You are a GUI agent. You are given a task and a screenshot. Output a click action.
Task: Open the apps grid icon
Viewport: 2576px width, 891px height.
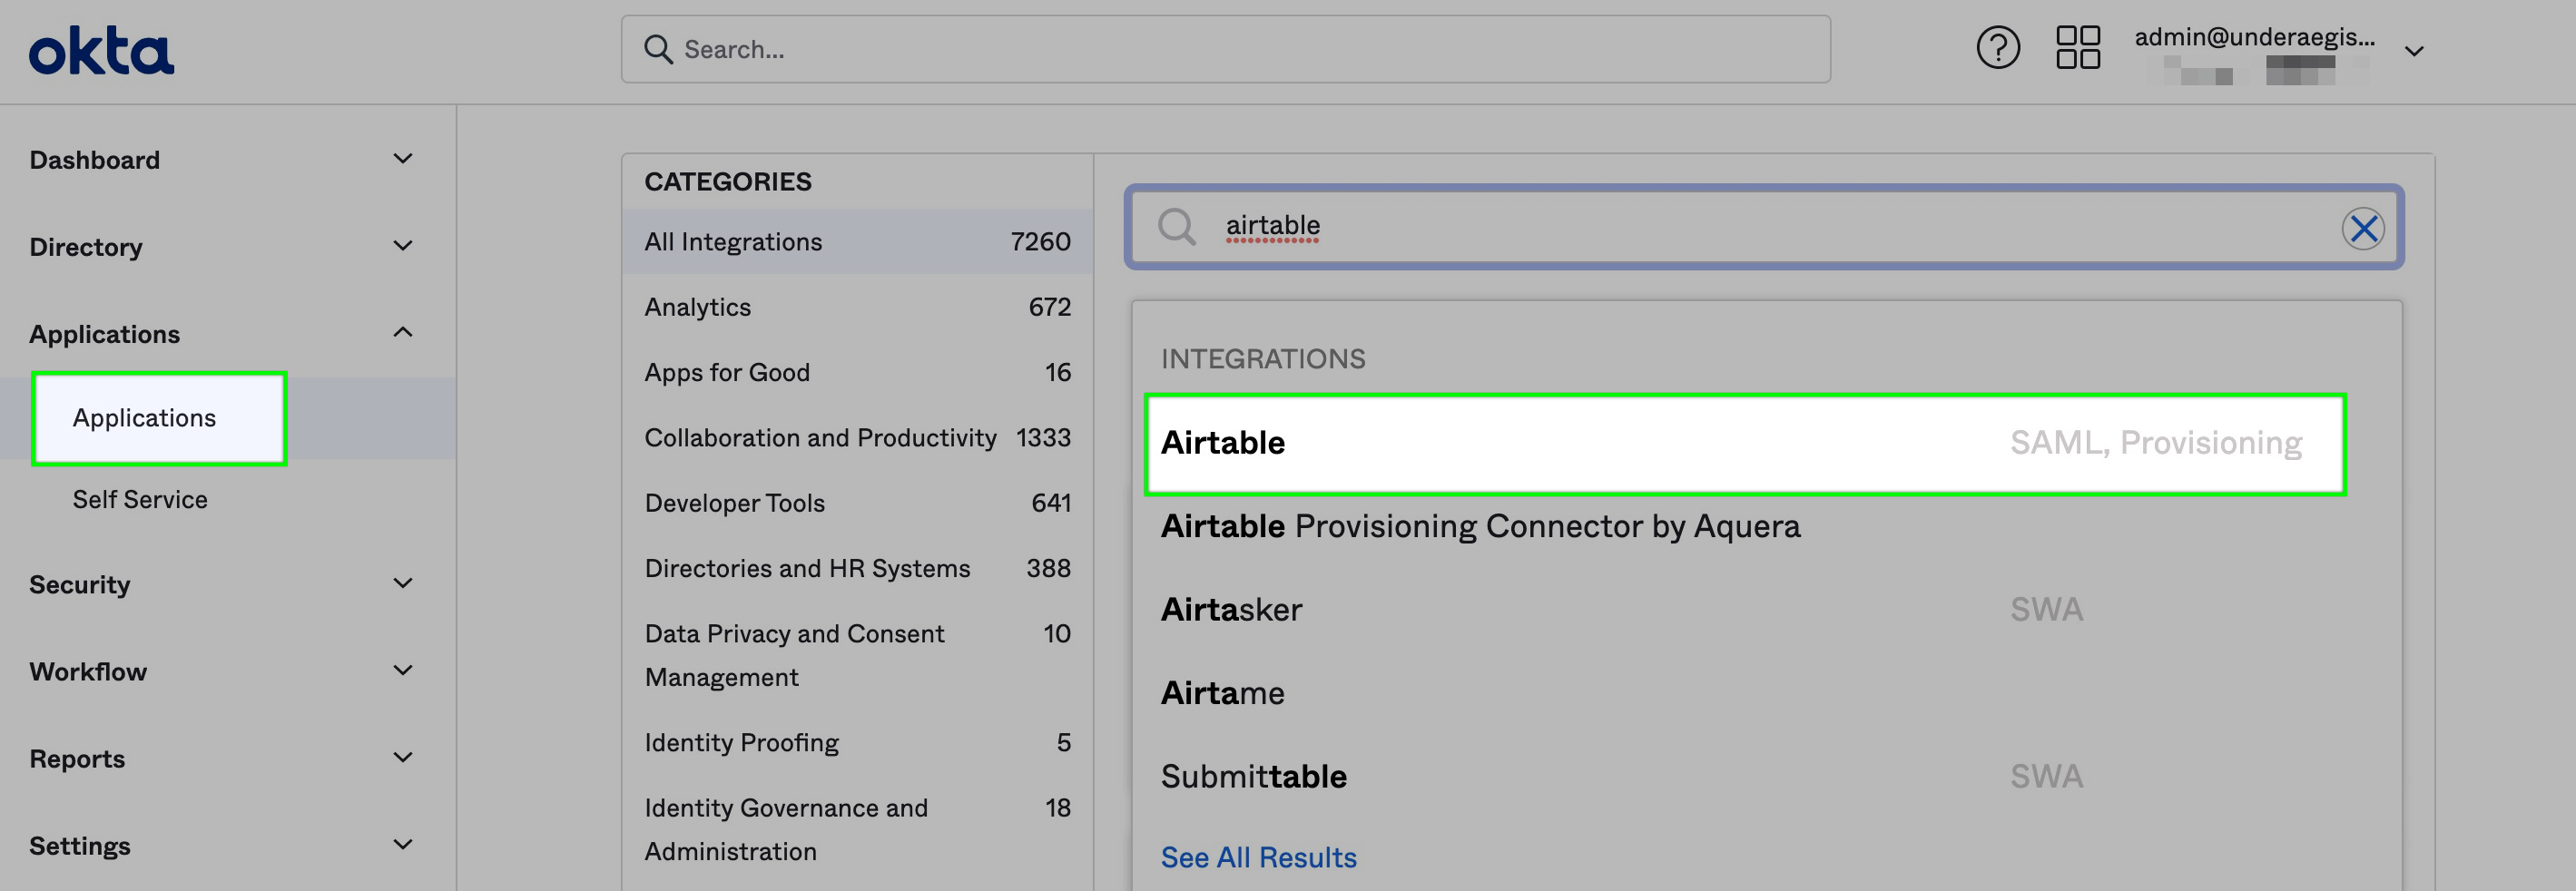pos(2077,48)
